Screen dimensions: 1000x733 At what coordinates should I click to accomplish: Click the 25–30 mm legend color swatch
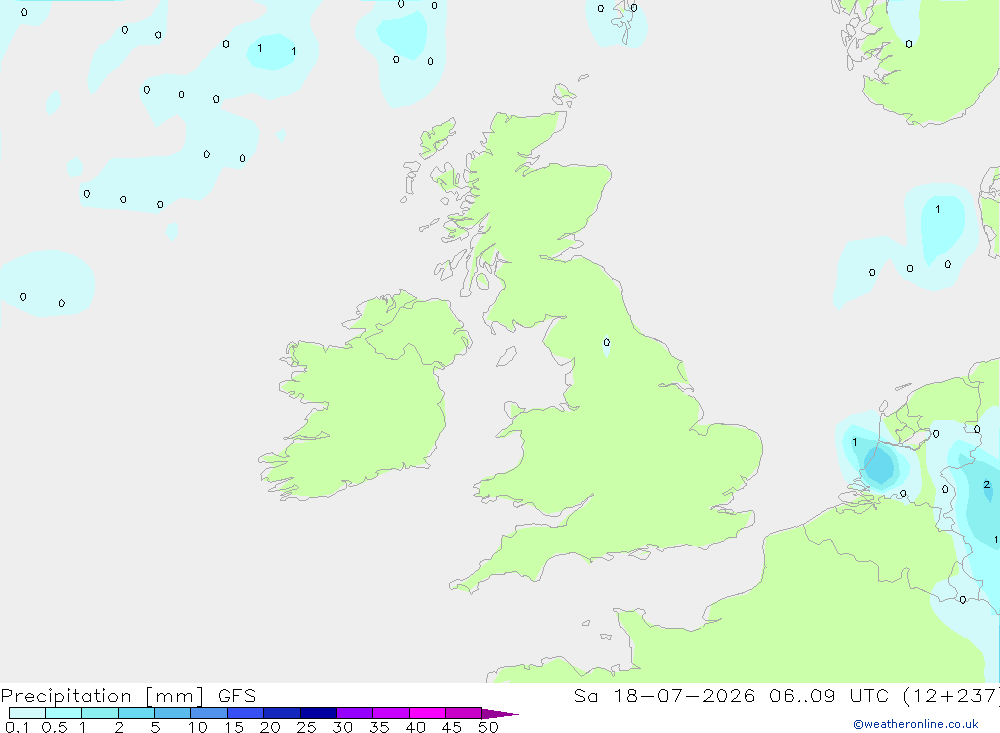click(318, 713)
